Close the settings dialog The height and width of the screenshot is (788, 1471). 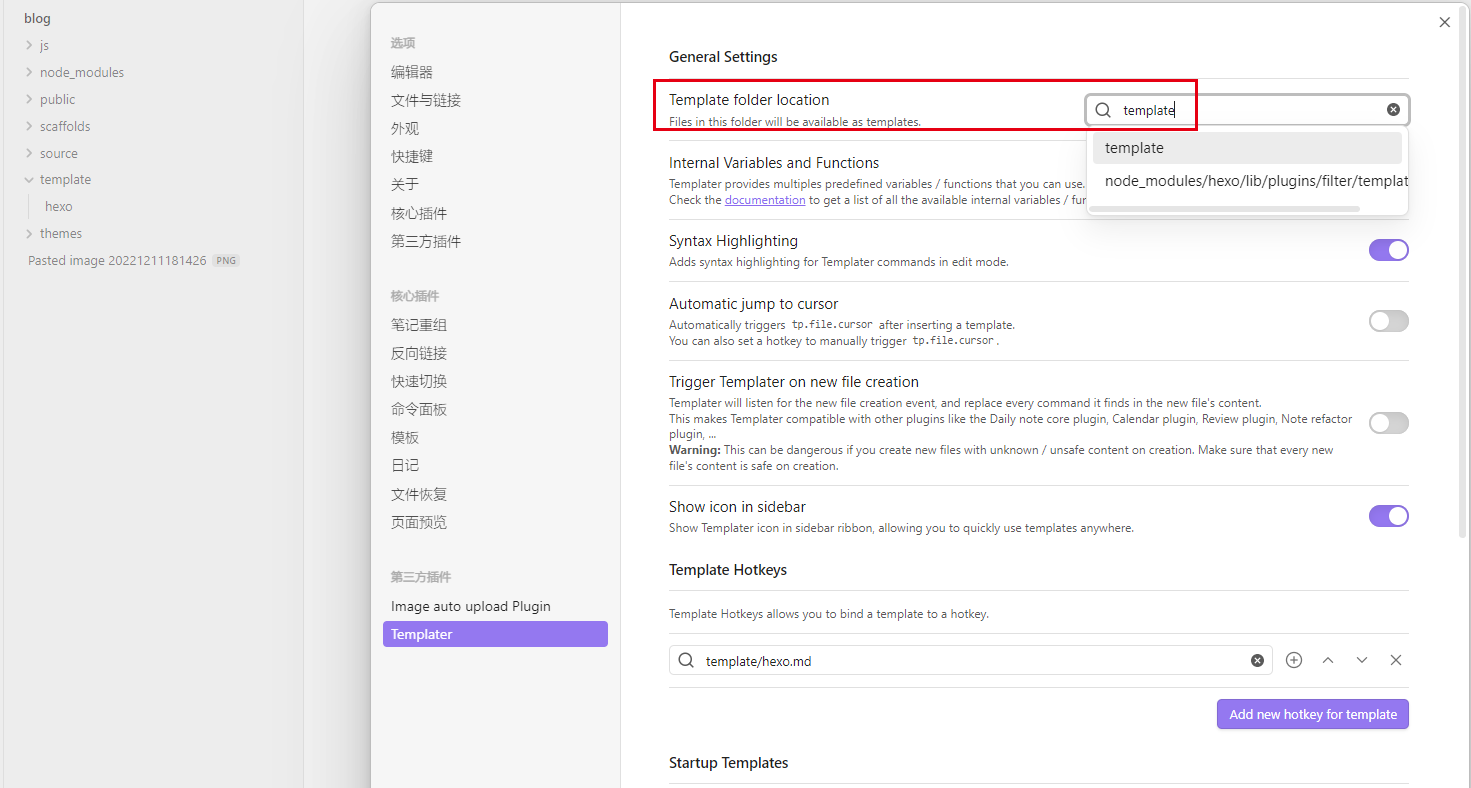(1444, 21)
